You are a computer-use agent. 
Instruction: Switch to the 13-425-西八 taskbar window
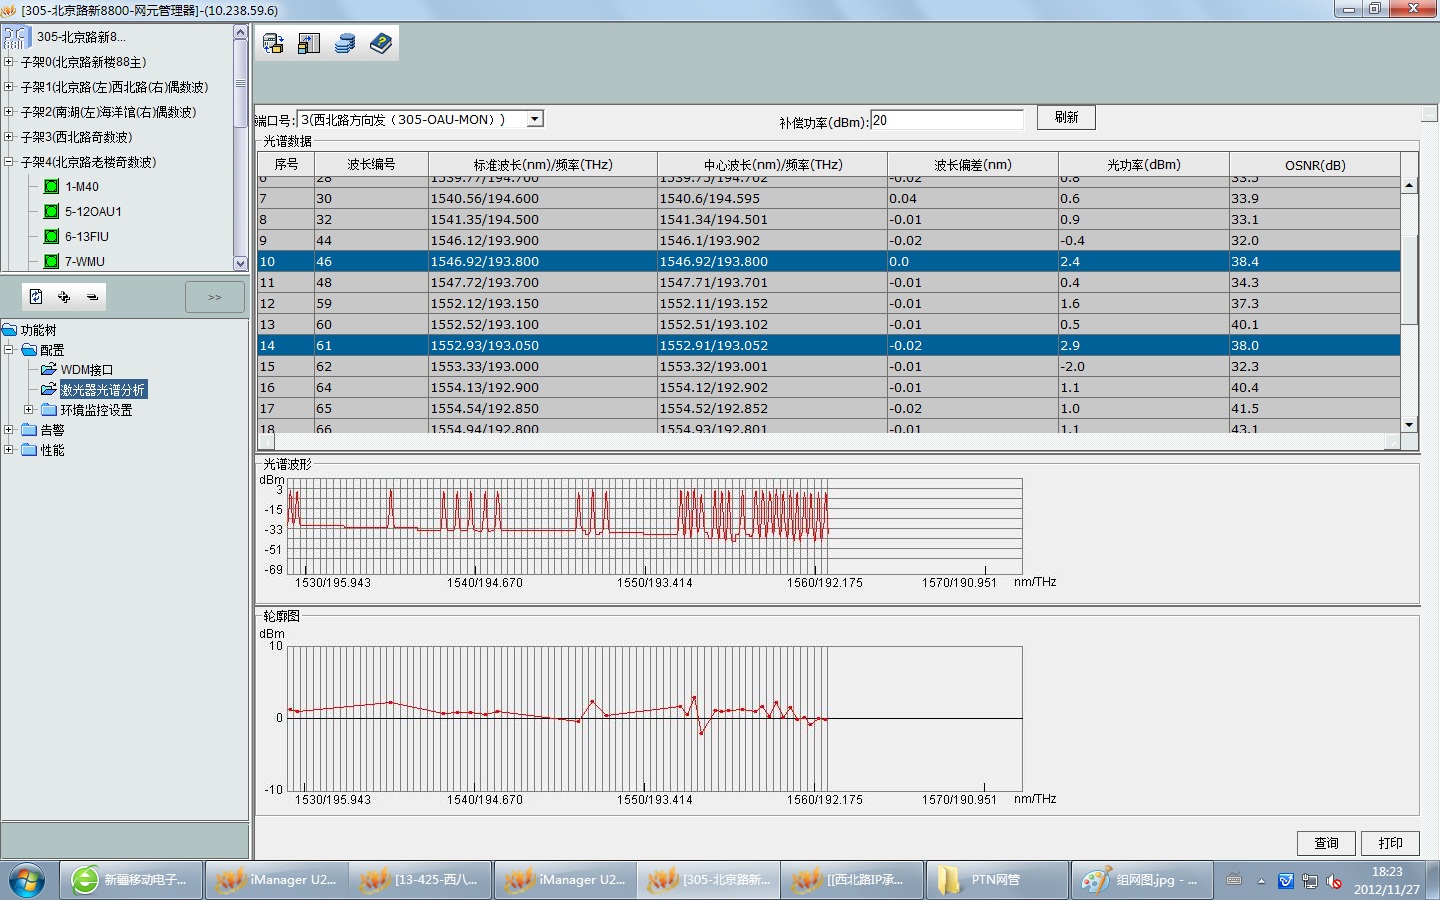click(420, 880)
